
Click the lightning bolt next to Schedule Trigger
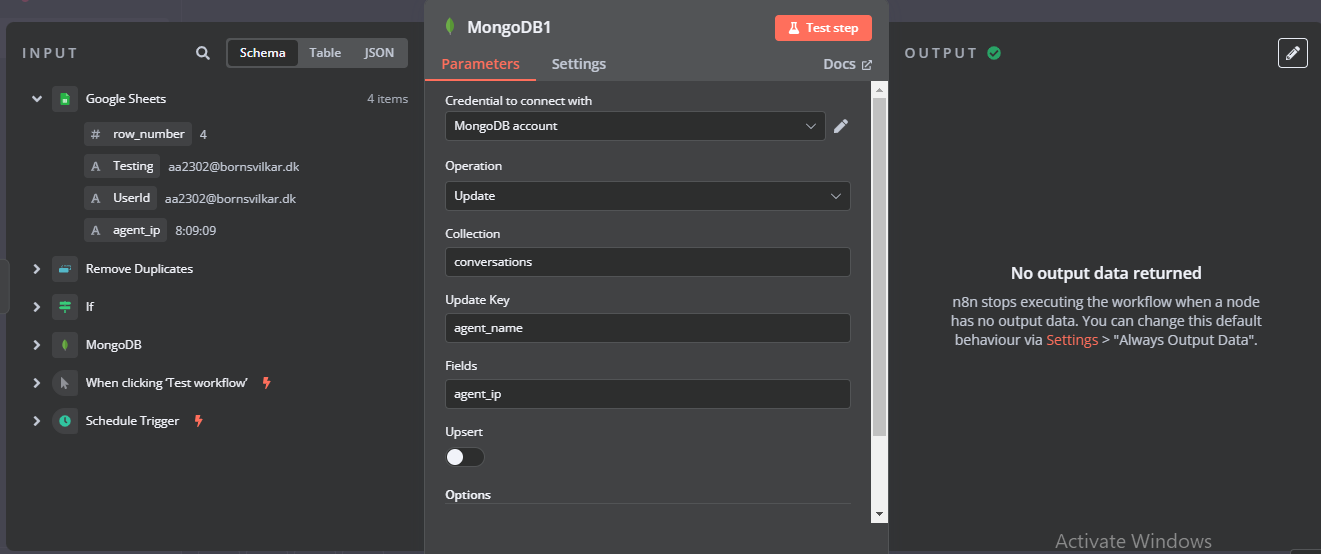point(198,421)
